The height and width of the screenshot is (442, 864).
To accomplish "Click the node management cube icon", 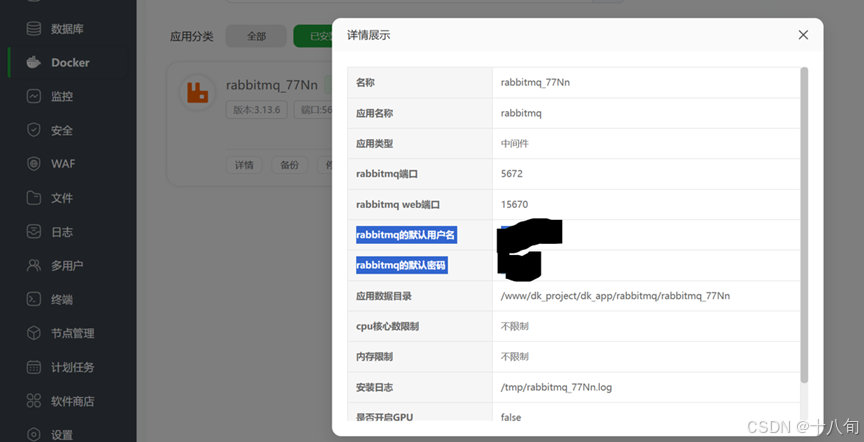I will (34, 333).
